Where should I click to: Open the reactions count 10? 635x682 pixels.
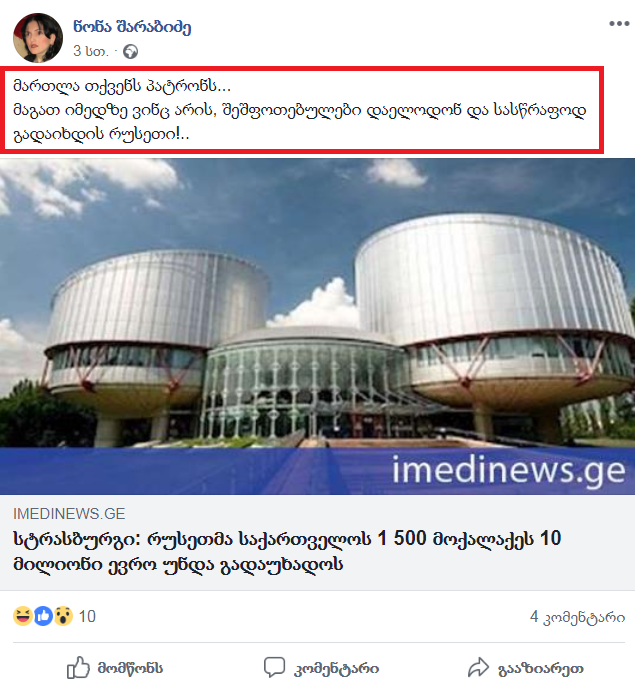[87, 616]
